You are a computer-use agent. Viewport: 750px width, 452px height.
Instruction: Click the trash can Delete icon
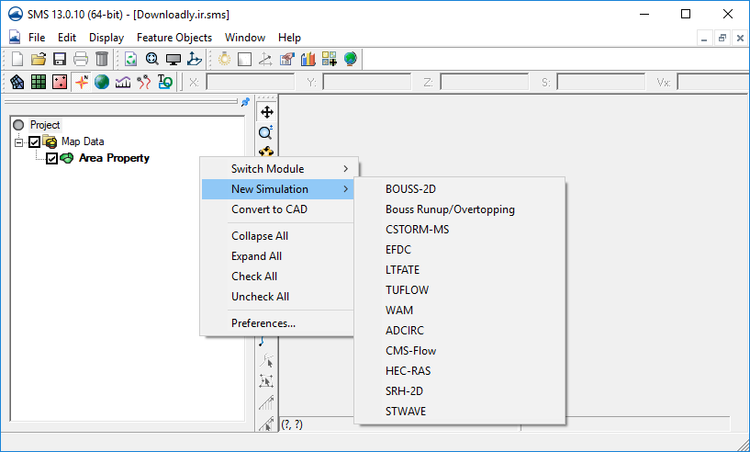[x=101, y=60]
